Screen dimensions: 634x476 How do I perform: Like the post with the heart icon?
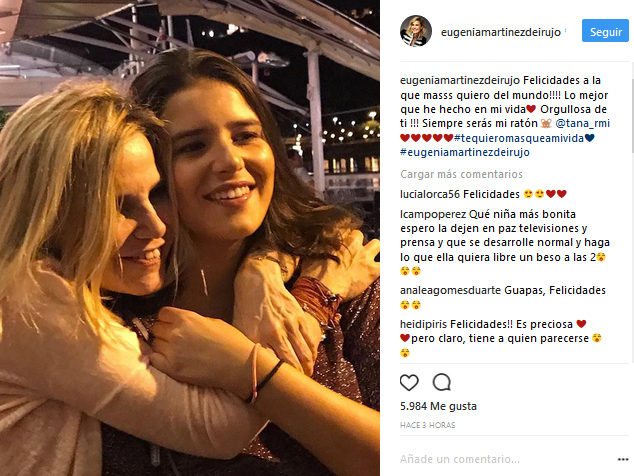click(x=409, y=383)
